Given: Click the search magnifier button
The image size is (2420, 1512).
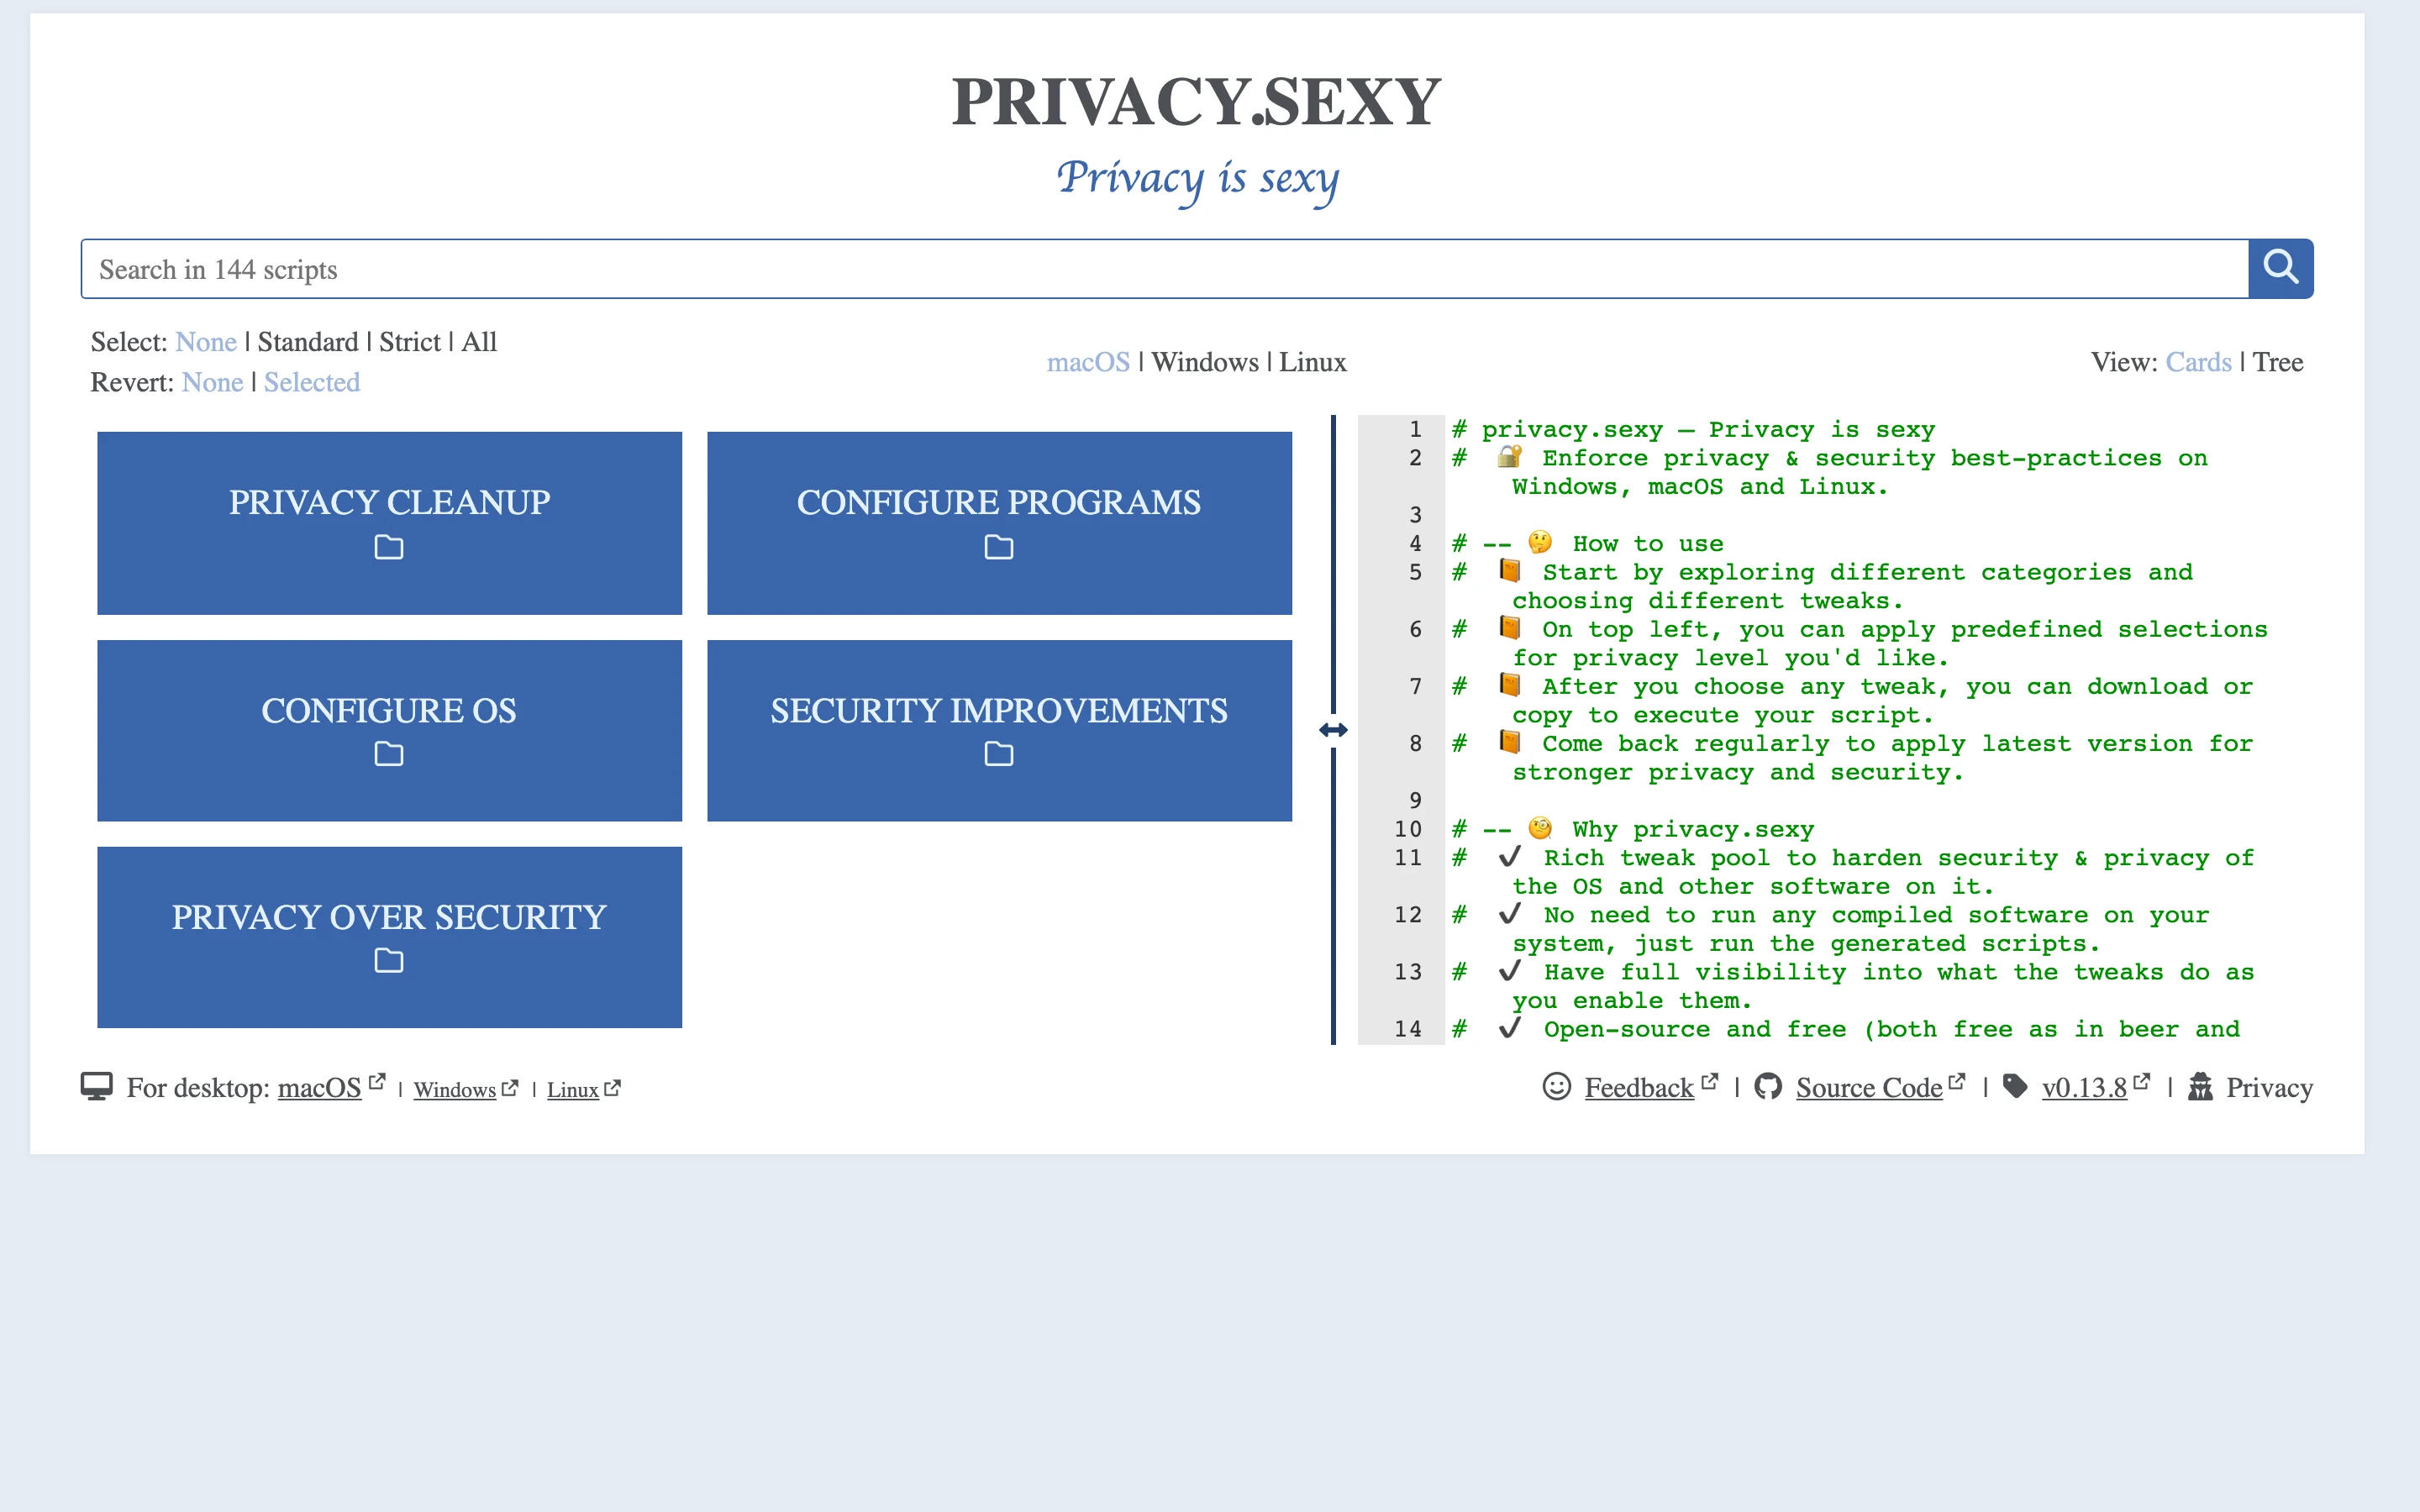Looking at the screenshot, I should click(x=2280, y=268).
